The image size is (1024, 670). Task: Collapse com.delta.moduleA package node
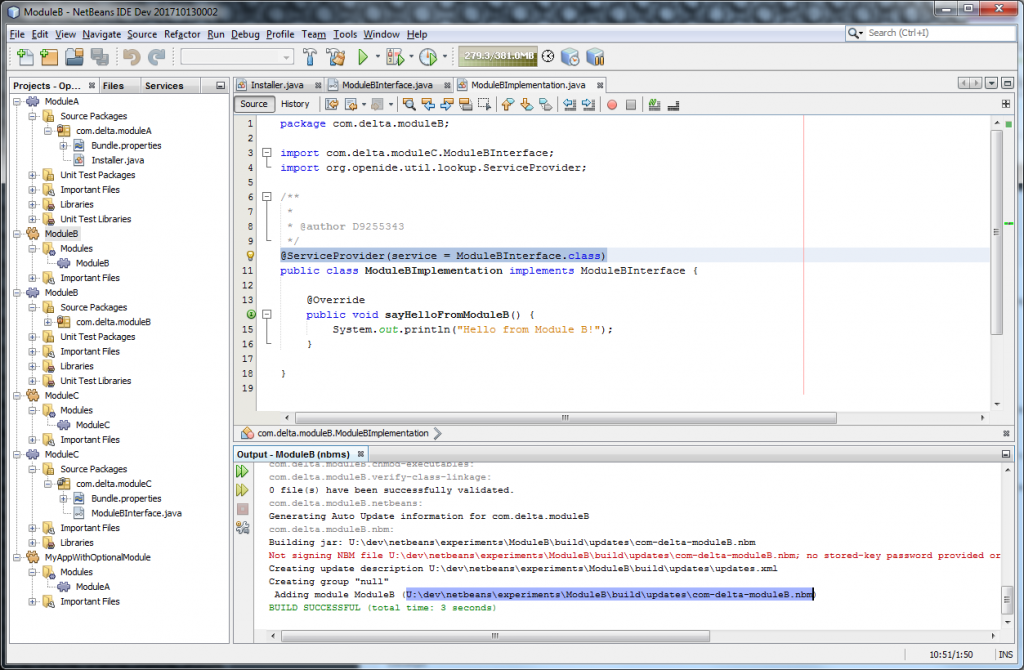(x=48, y=131)
